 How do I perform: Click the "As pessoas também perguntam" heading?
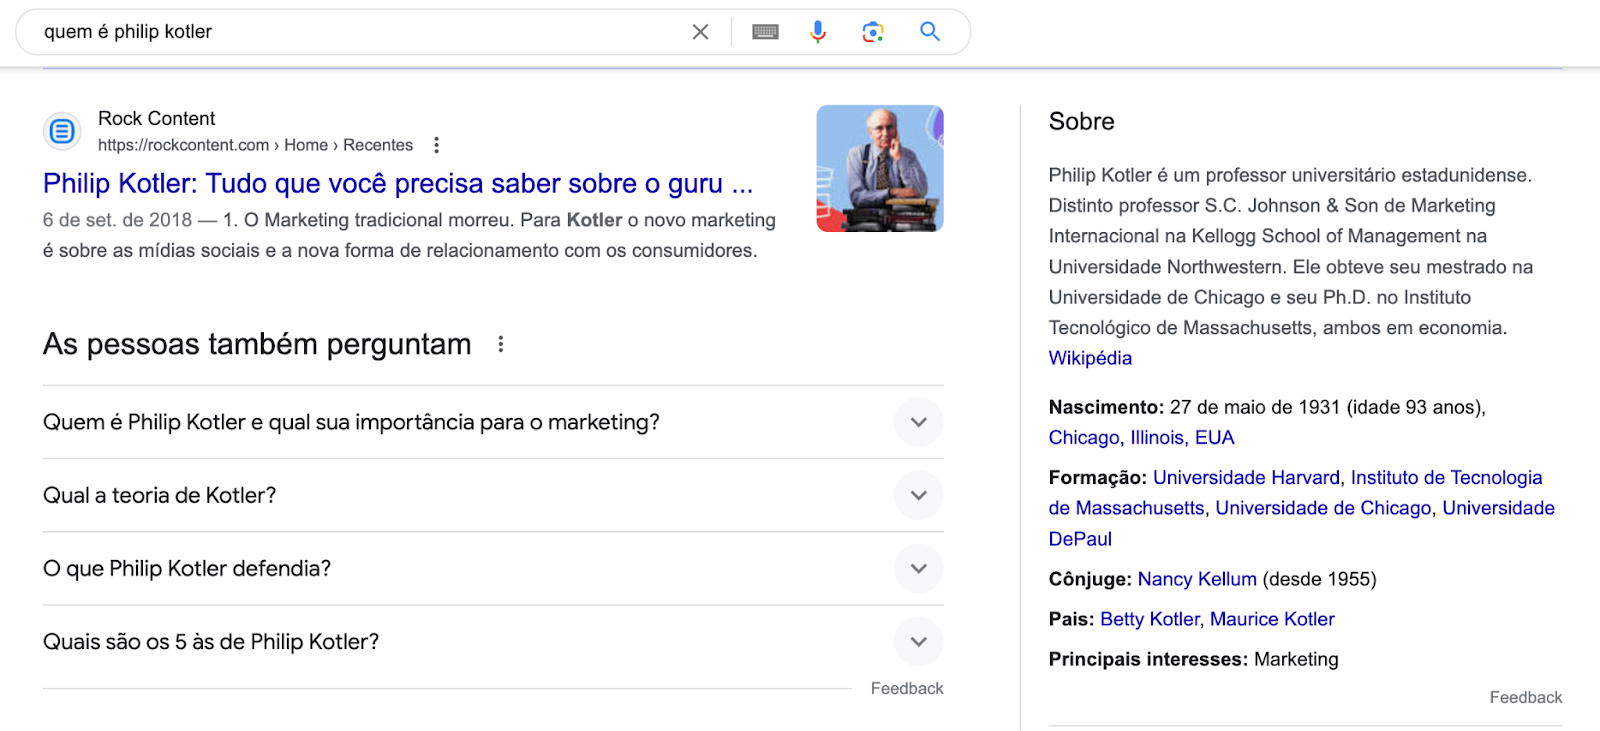point(257,344)
